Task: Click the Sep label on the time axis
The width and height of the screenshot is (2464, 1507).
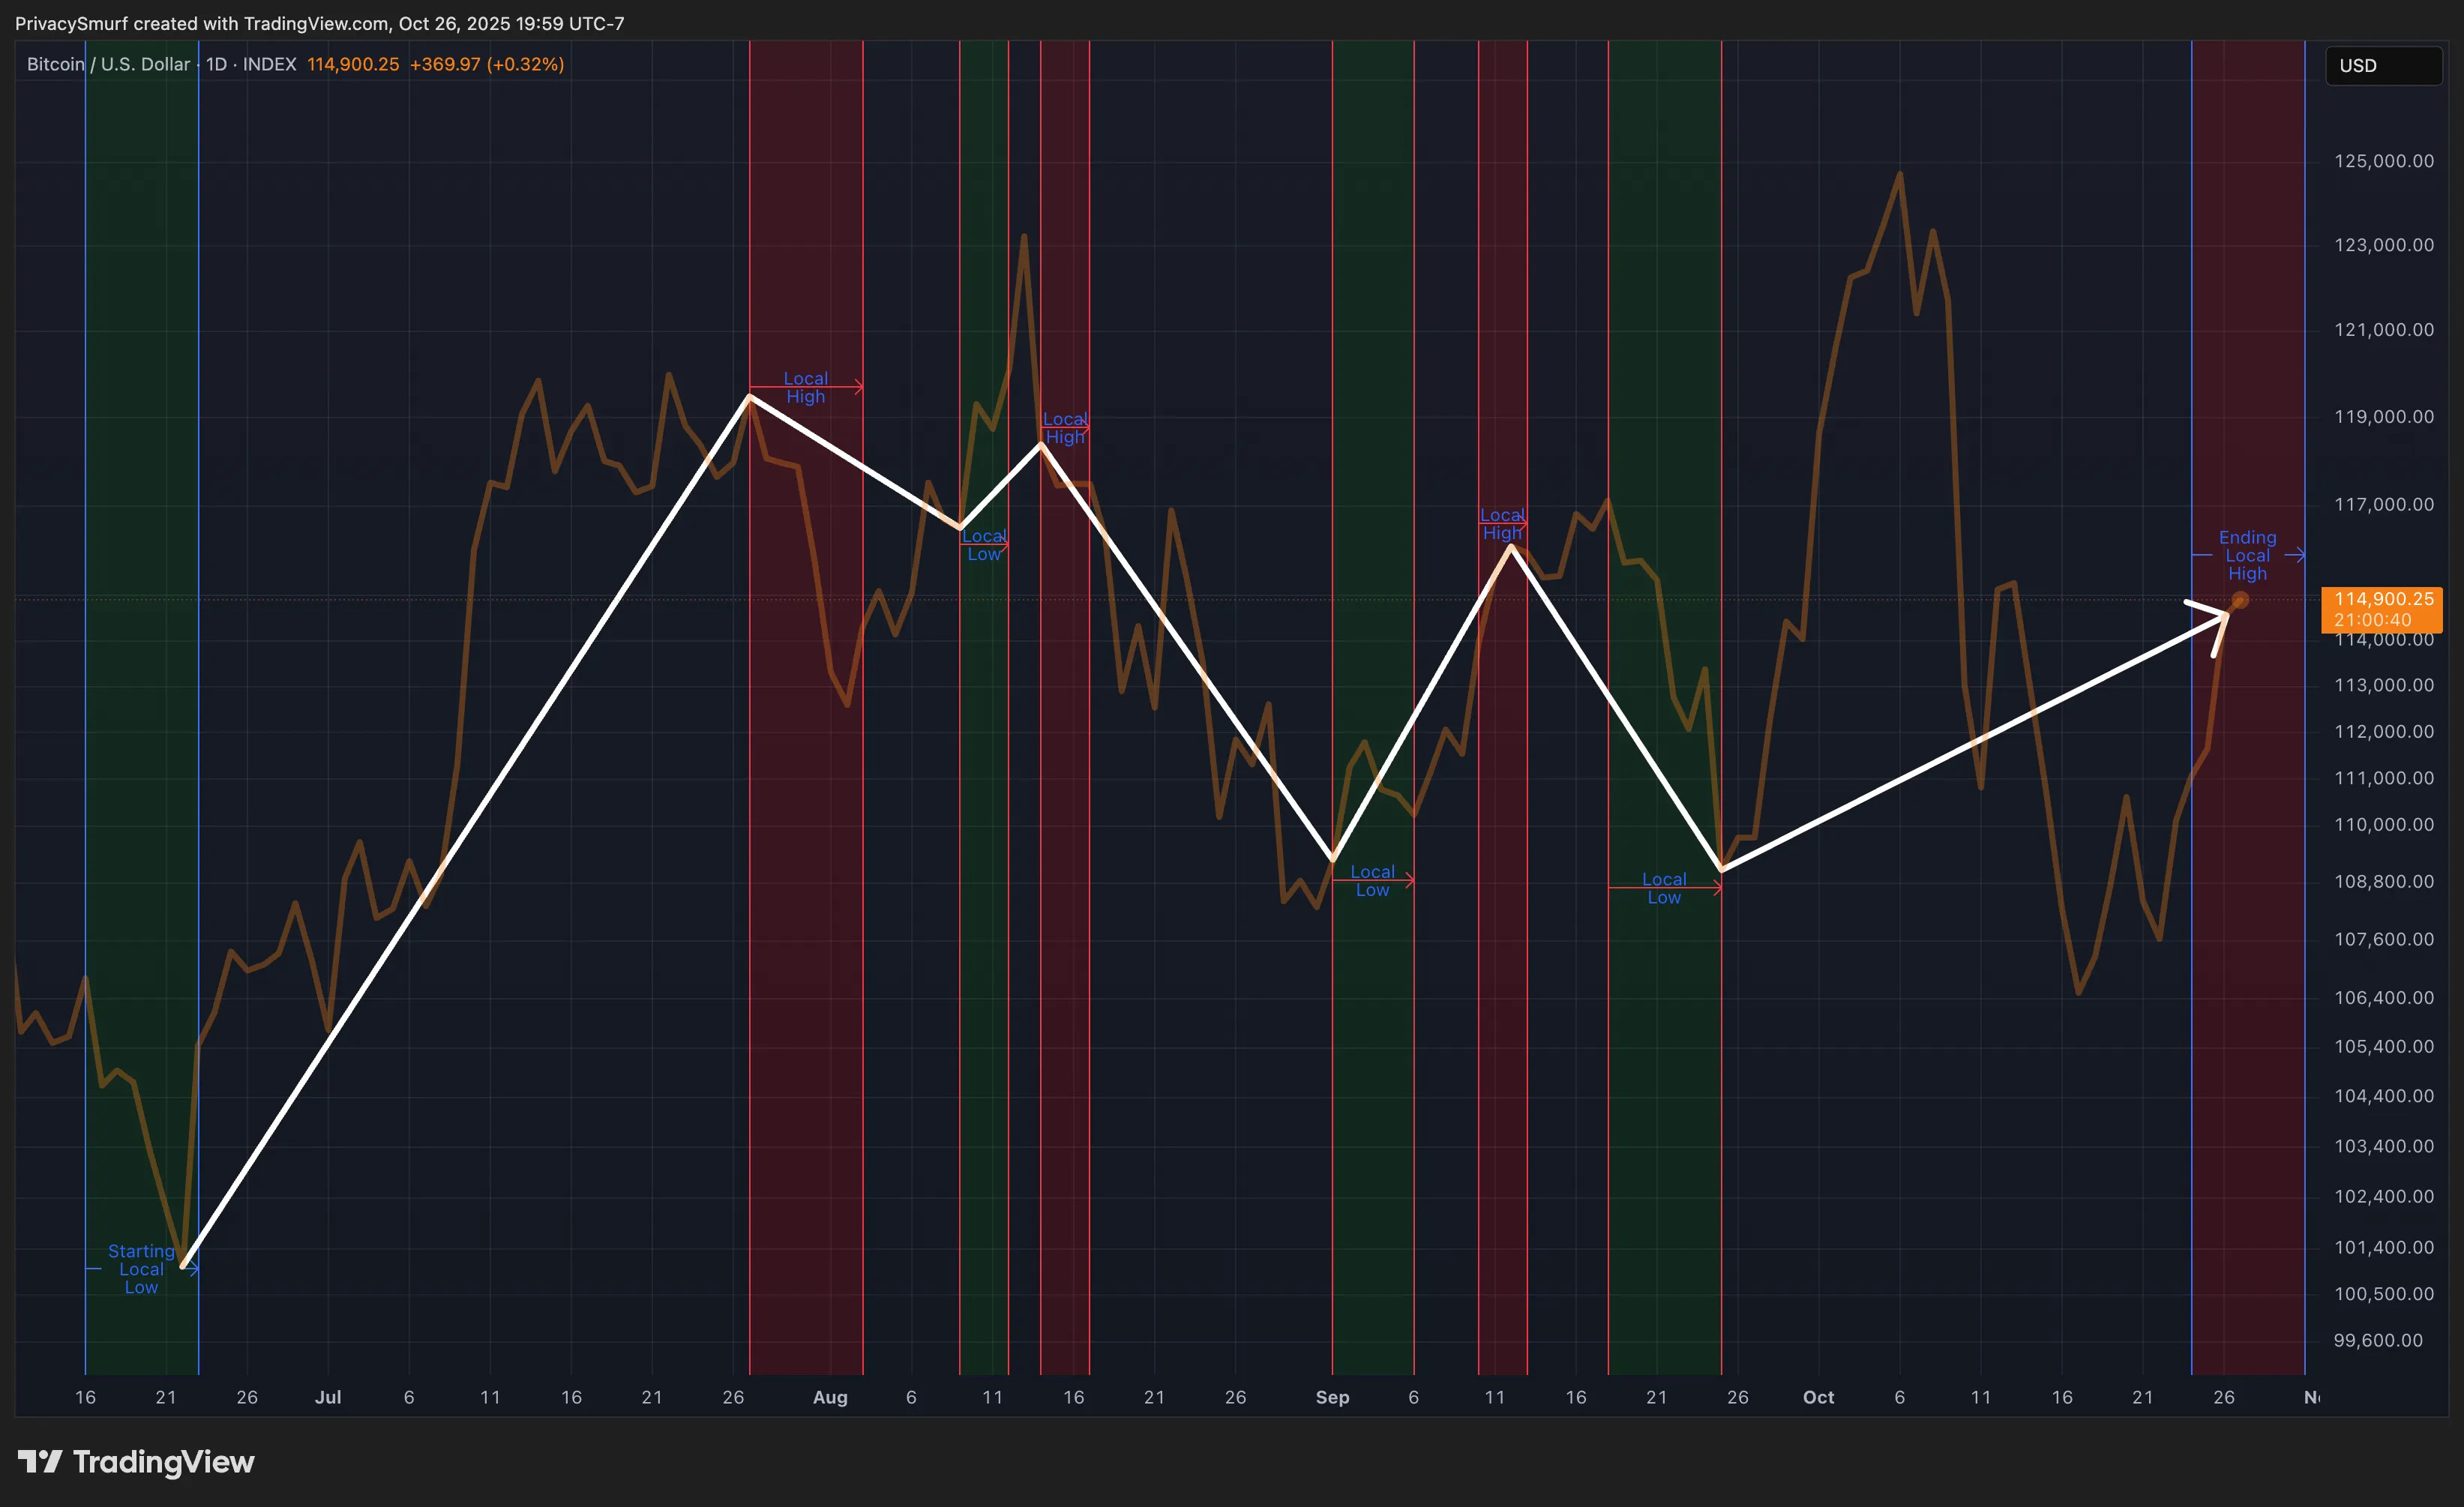Action: click(x=1332, y=1397)
